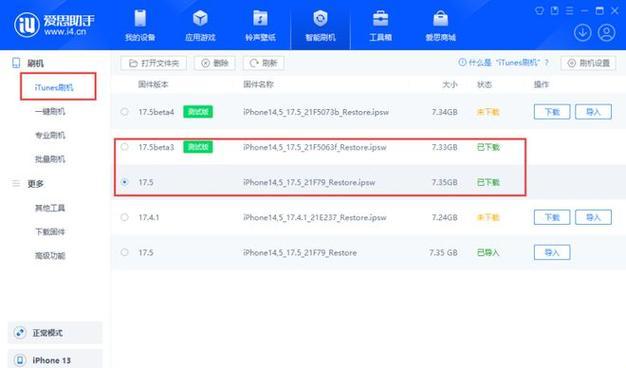Open the three-line main menu icon
The width and height of the screenshot is (626, 368).
point(570,11)
